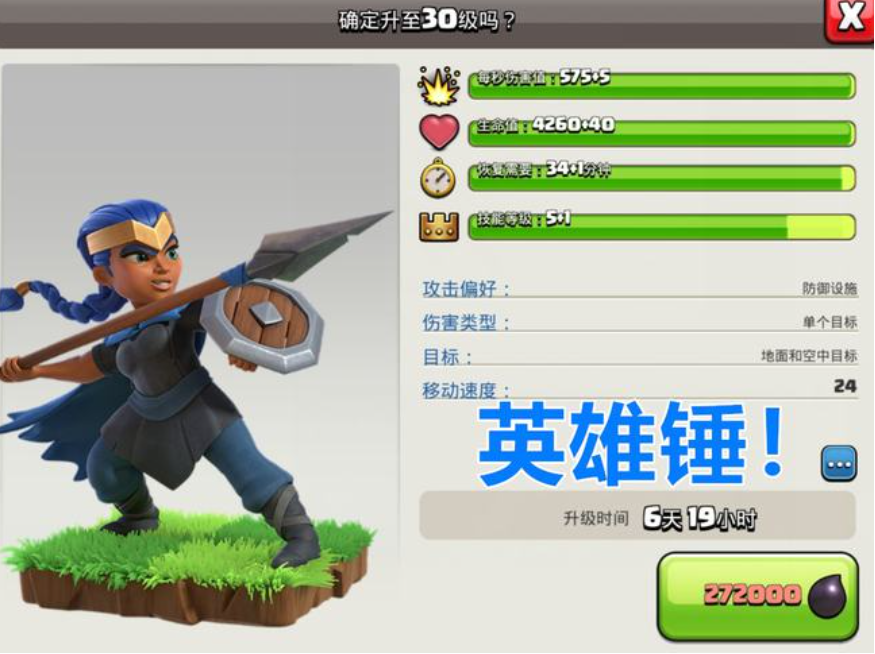
Task: Click the damage per second explosion icon
Action: [x=439, y=86]
